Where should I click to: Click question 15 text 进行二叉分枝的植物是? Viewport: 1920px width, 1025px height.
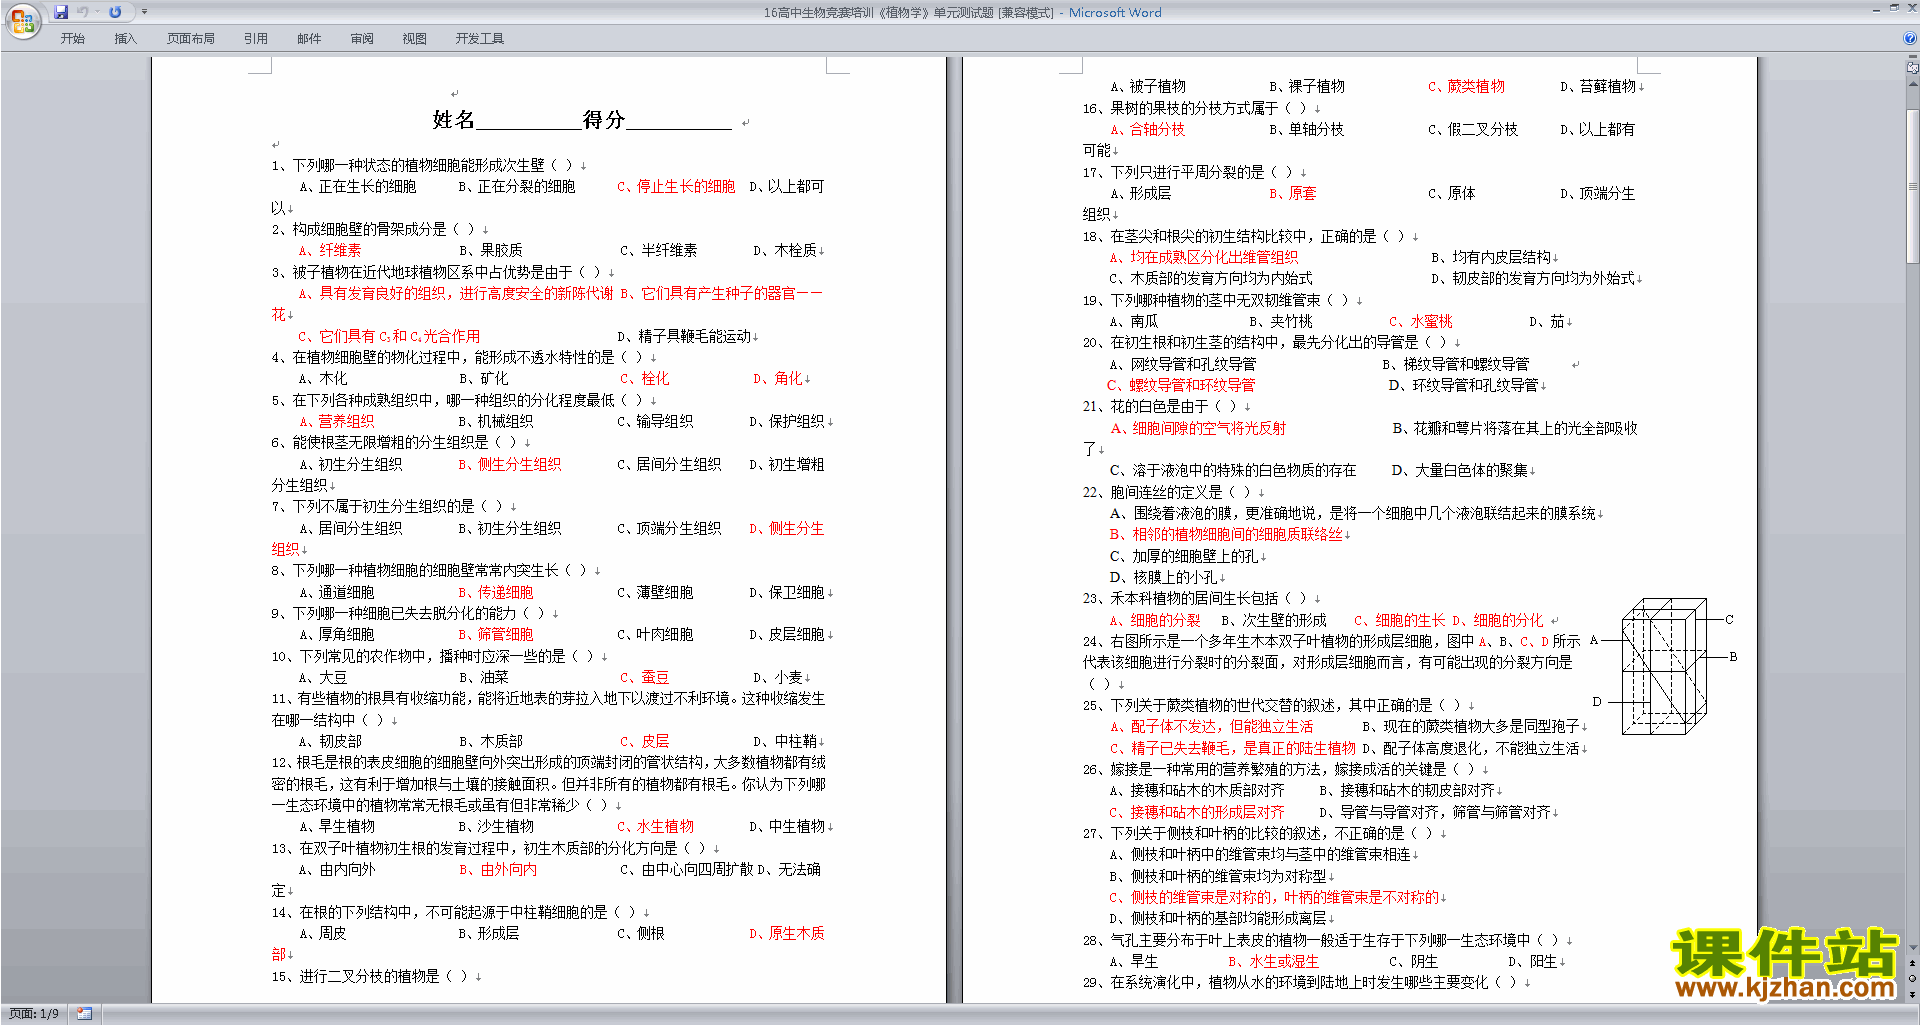tap(369, 977)
